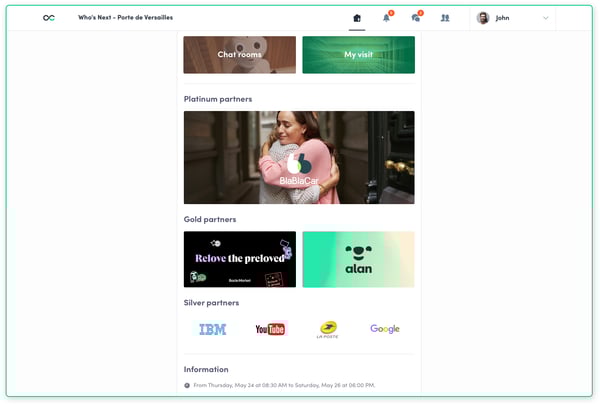Open the alan gold partner card
This screenshot has height=405, width=600.
pos(359,259)
